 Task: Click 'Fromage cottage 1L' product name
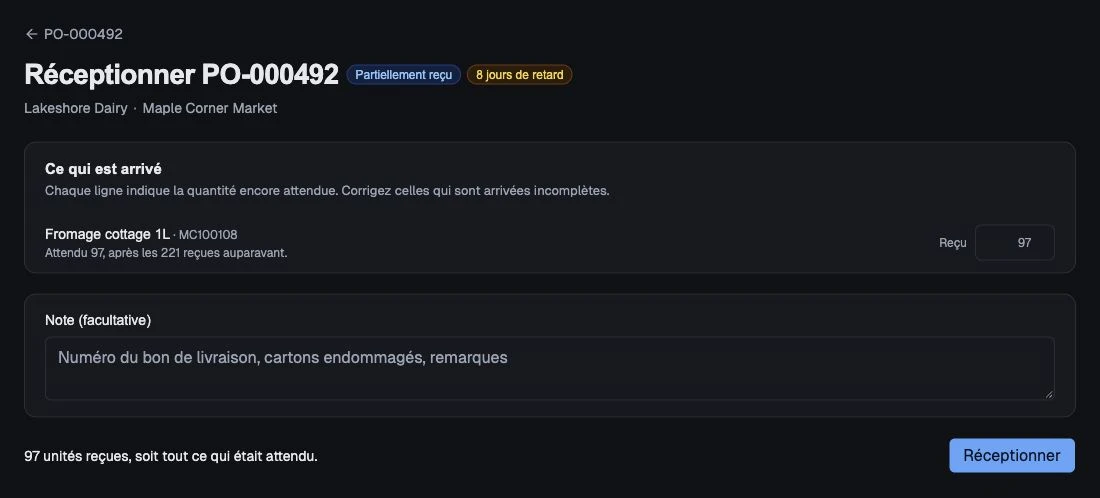pyautogui.click(x=107, y=234)
